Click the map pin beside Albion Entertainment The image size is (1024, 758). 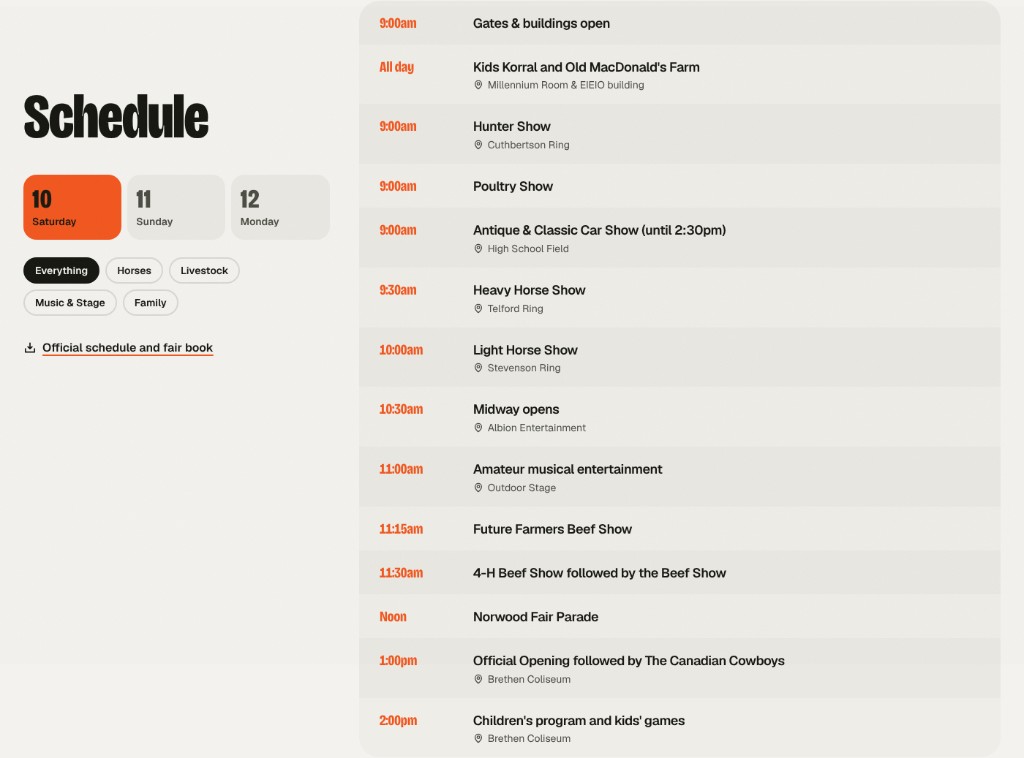pyautogui.click(x=478, y=428)
